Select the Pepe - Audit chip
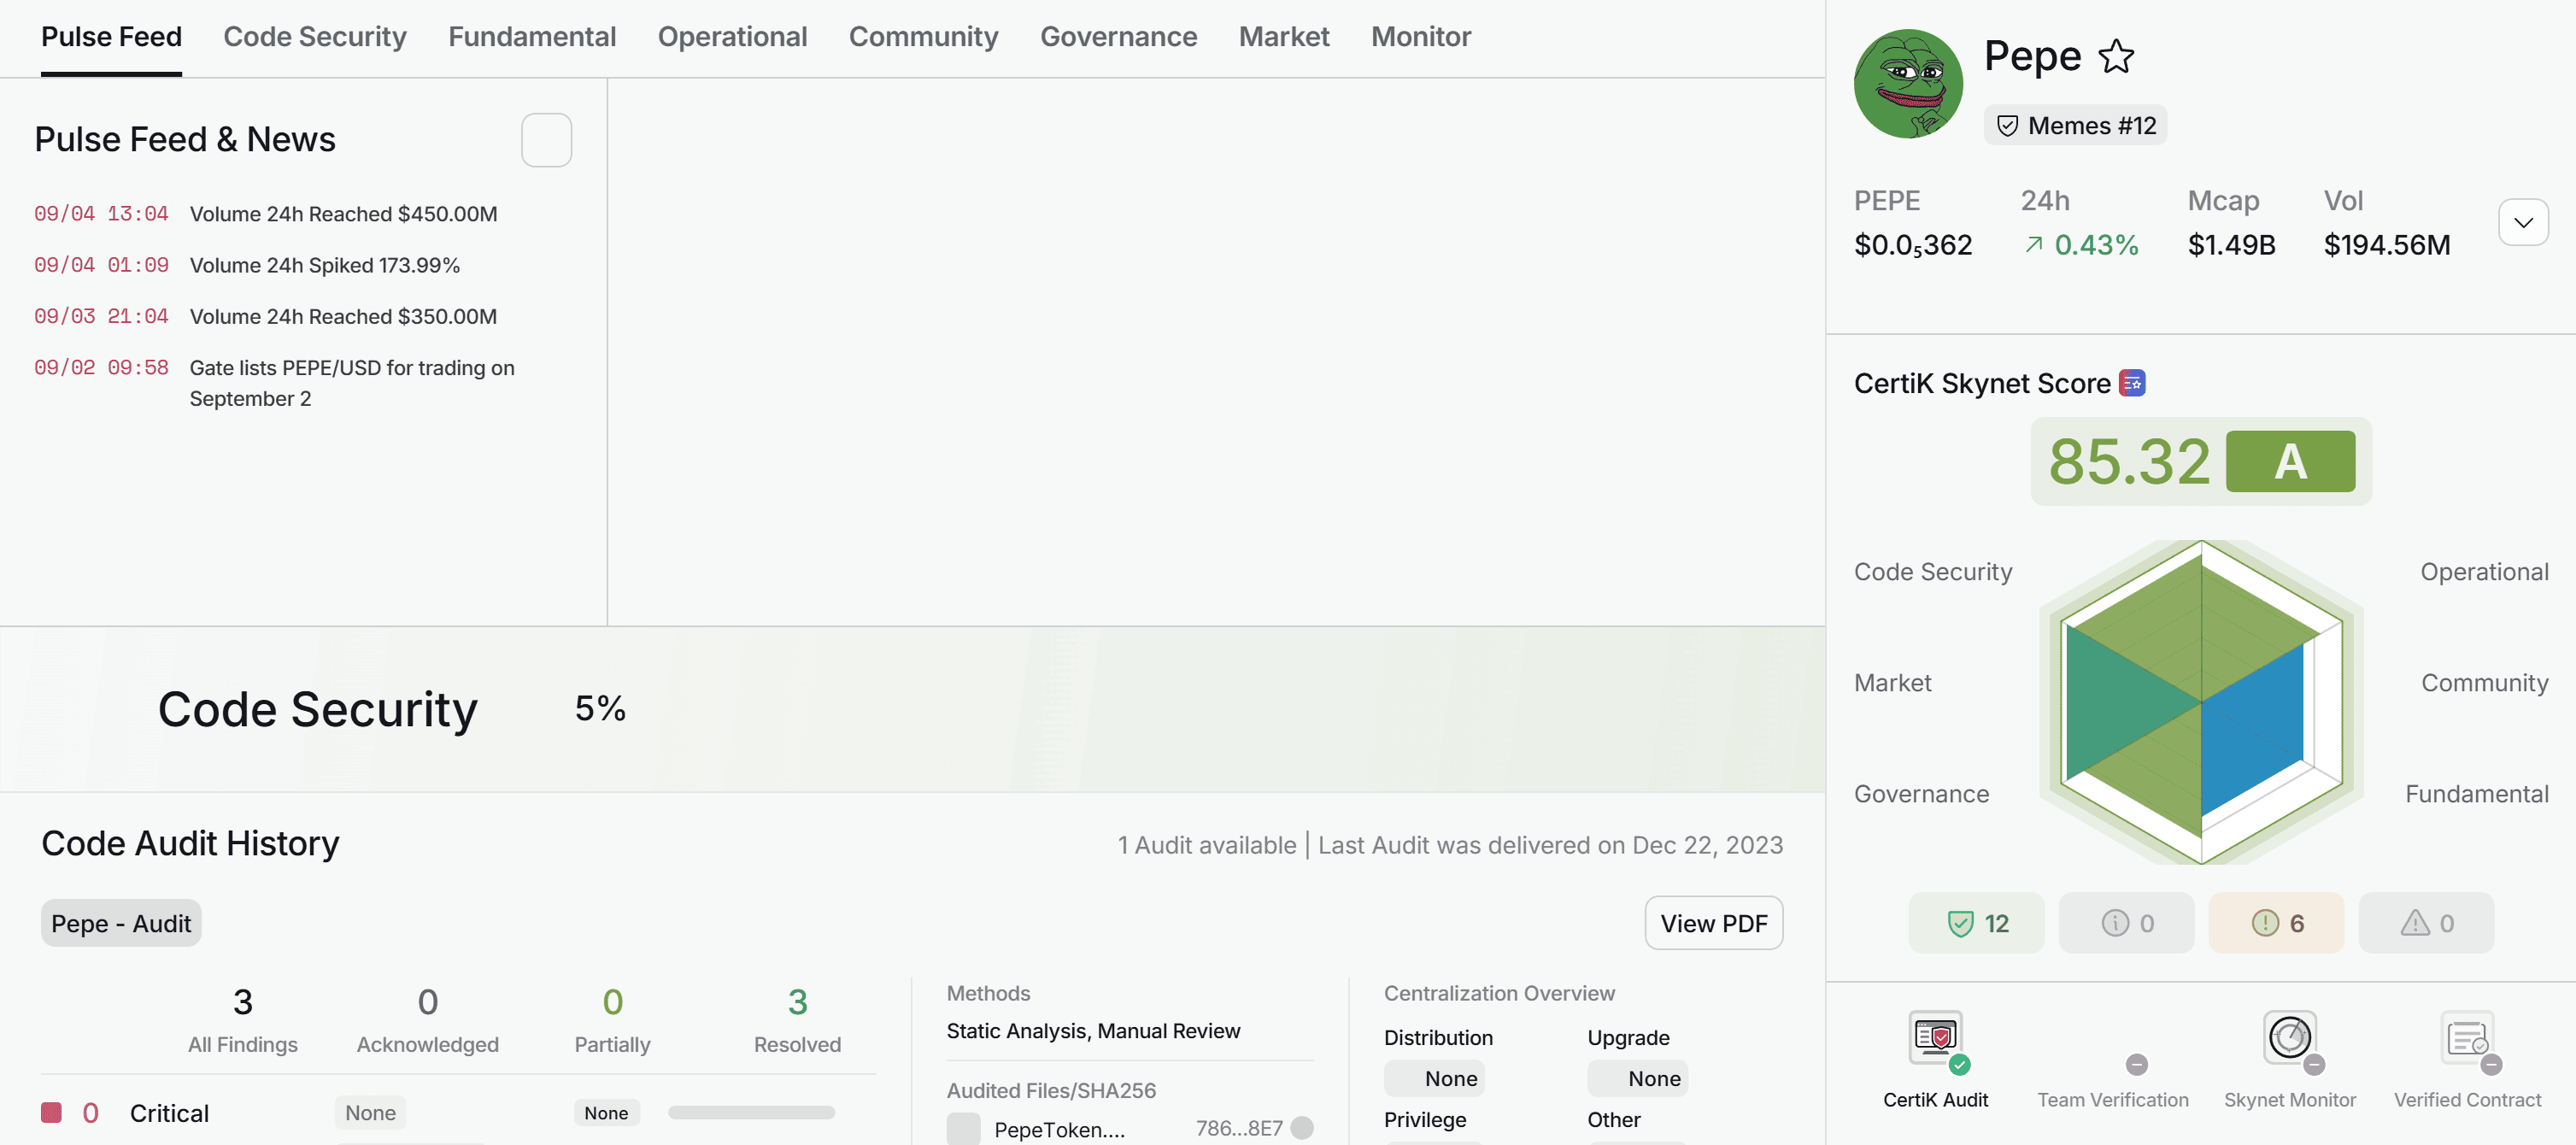Image resolution: width=2576 pixels, height=1145 pixels. [x=121, y=923]
